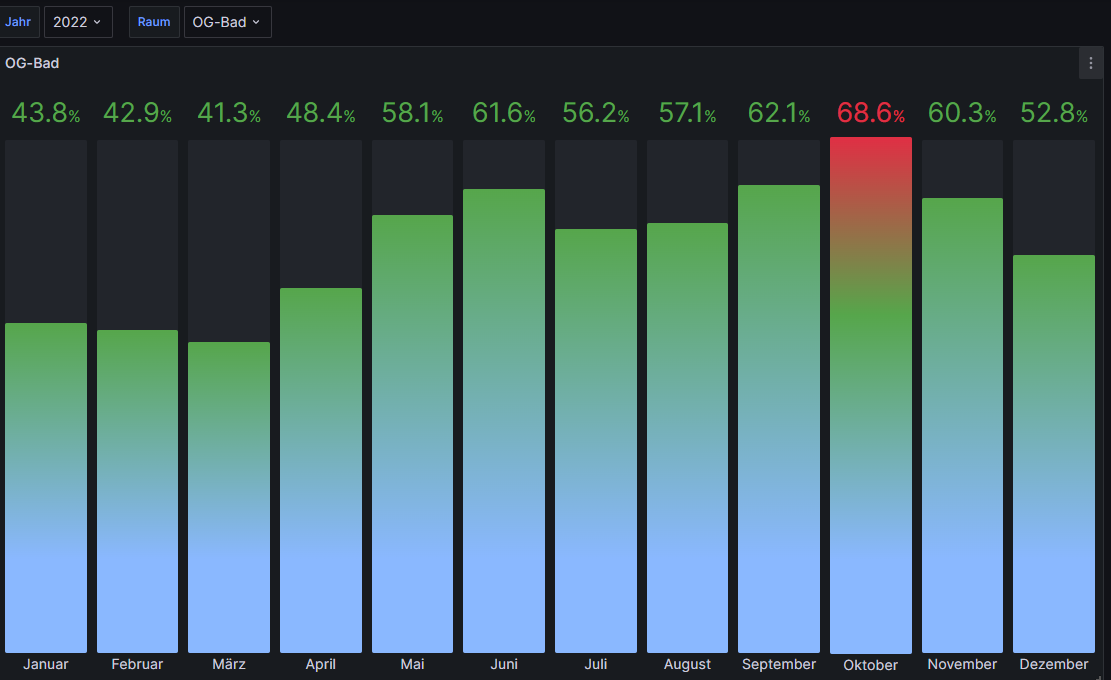Viewport: 1111px width, 680px height.
Task: Click the Februar label text
Action: (137, 664)
